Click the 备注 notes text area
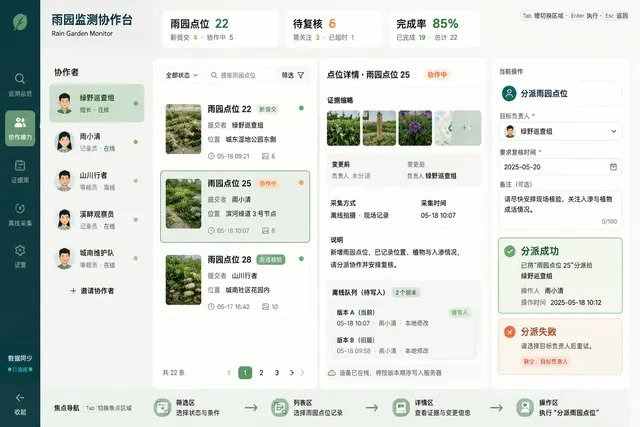Viewport: 640px width, 427px height. pyautogui.click(x=560, y=209)
